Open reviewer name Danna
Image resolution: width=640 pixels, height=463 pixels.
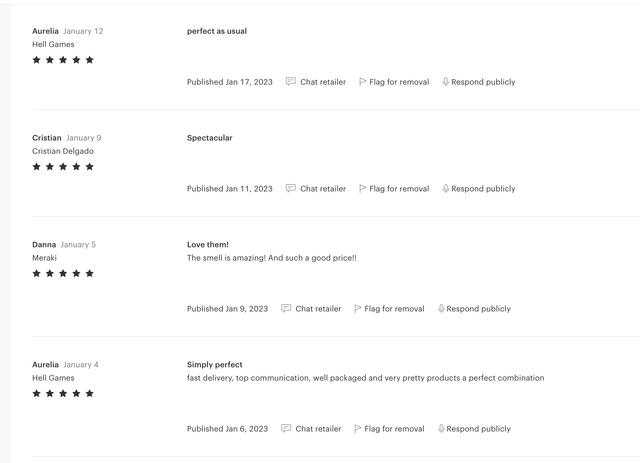44,245
